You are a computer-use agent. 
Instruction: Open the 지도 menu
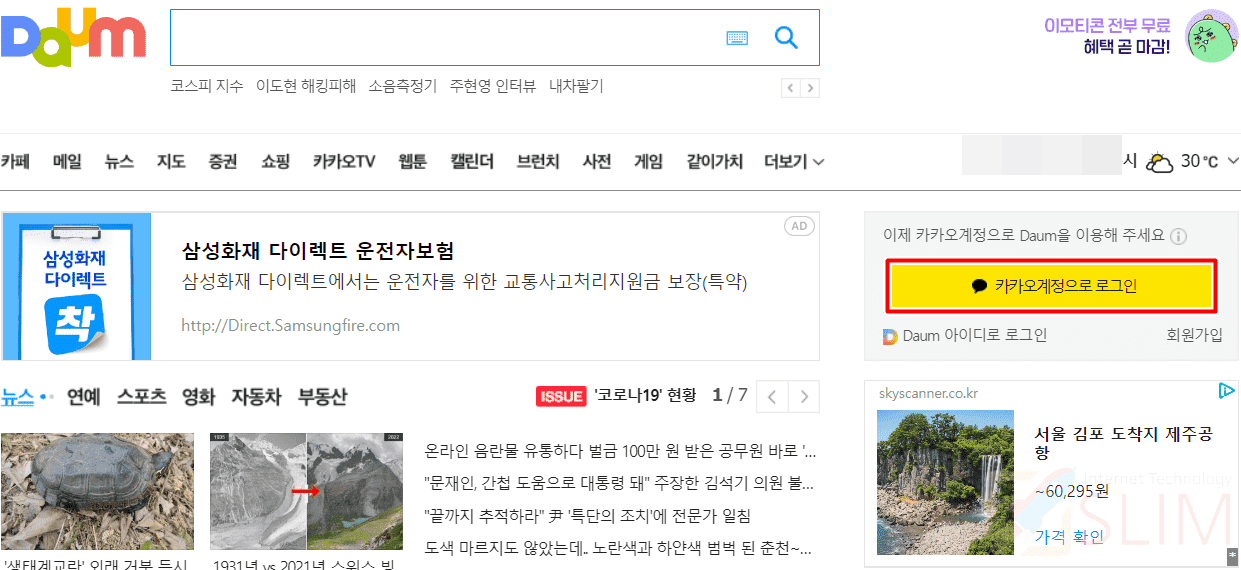click(171, 162)
